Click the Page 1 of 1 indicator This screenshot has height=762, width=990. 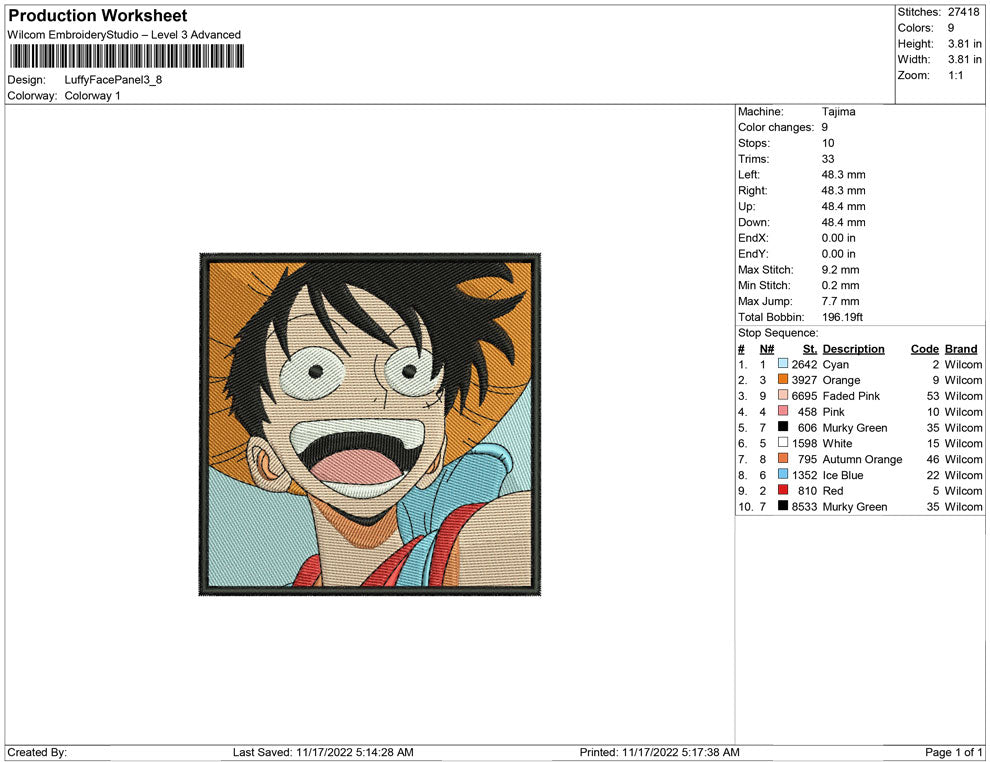953,752
